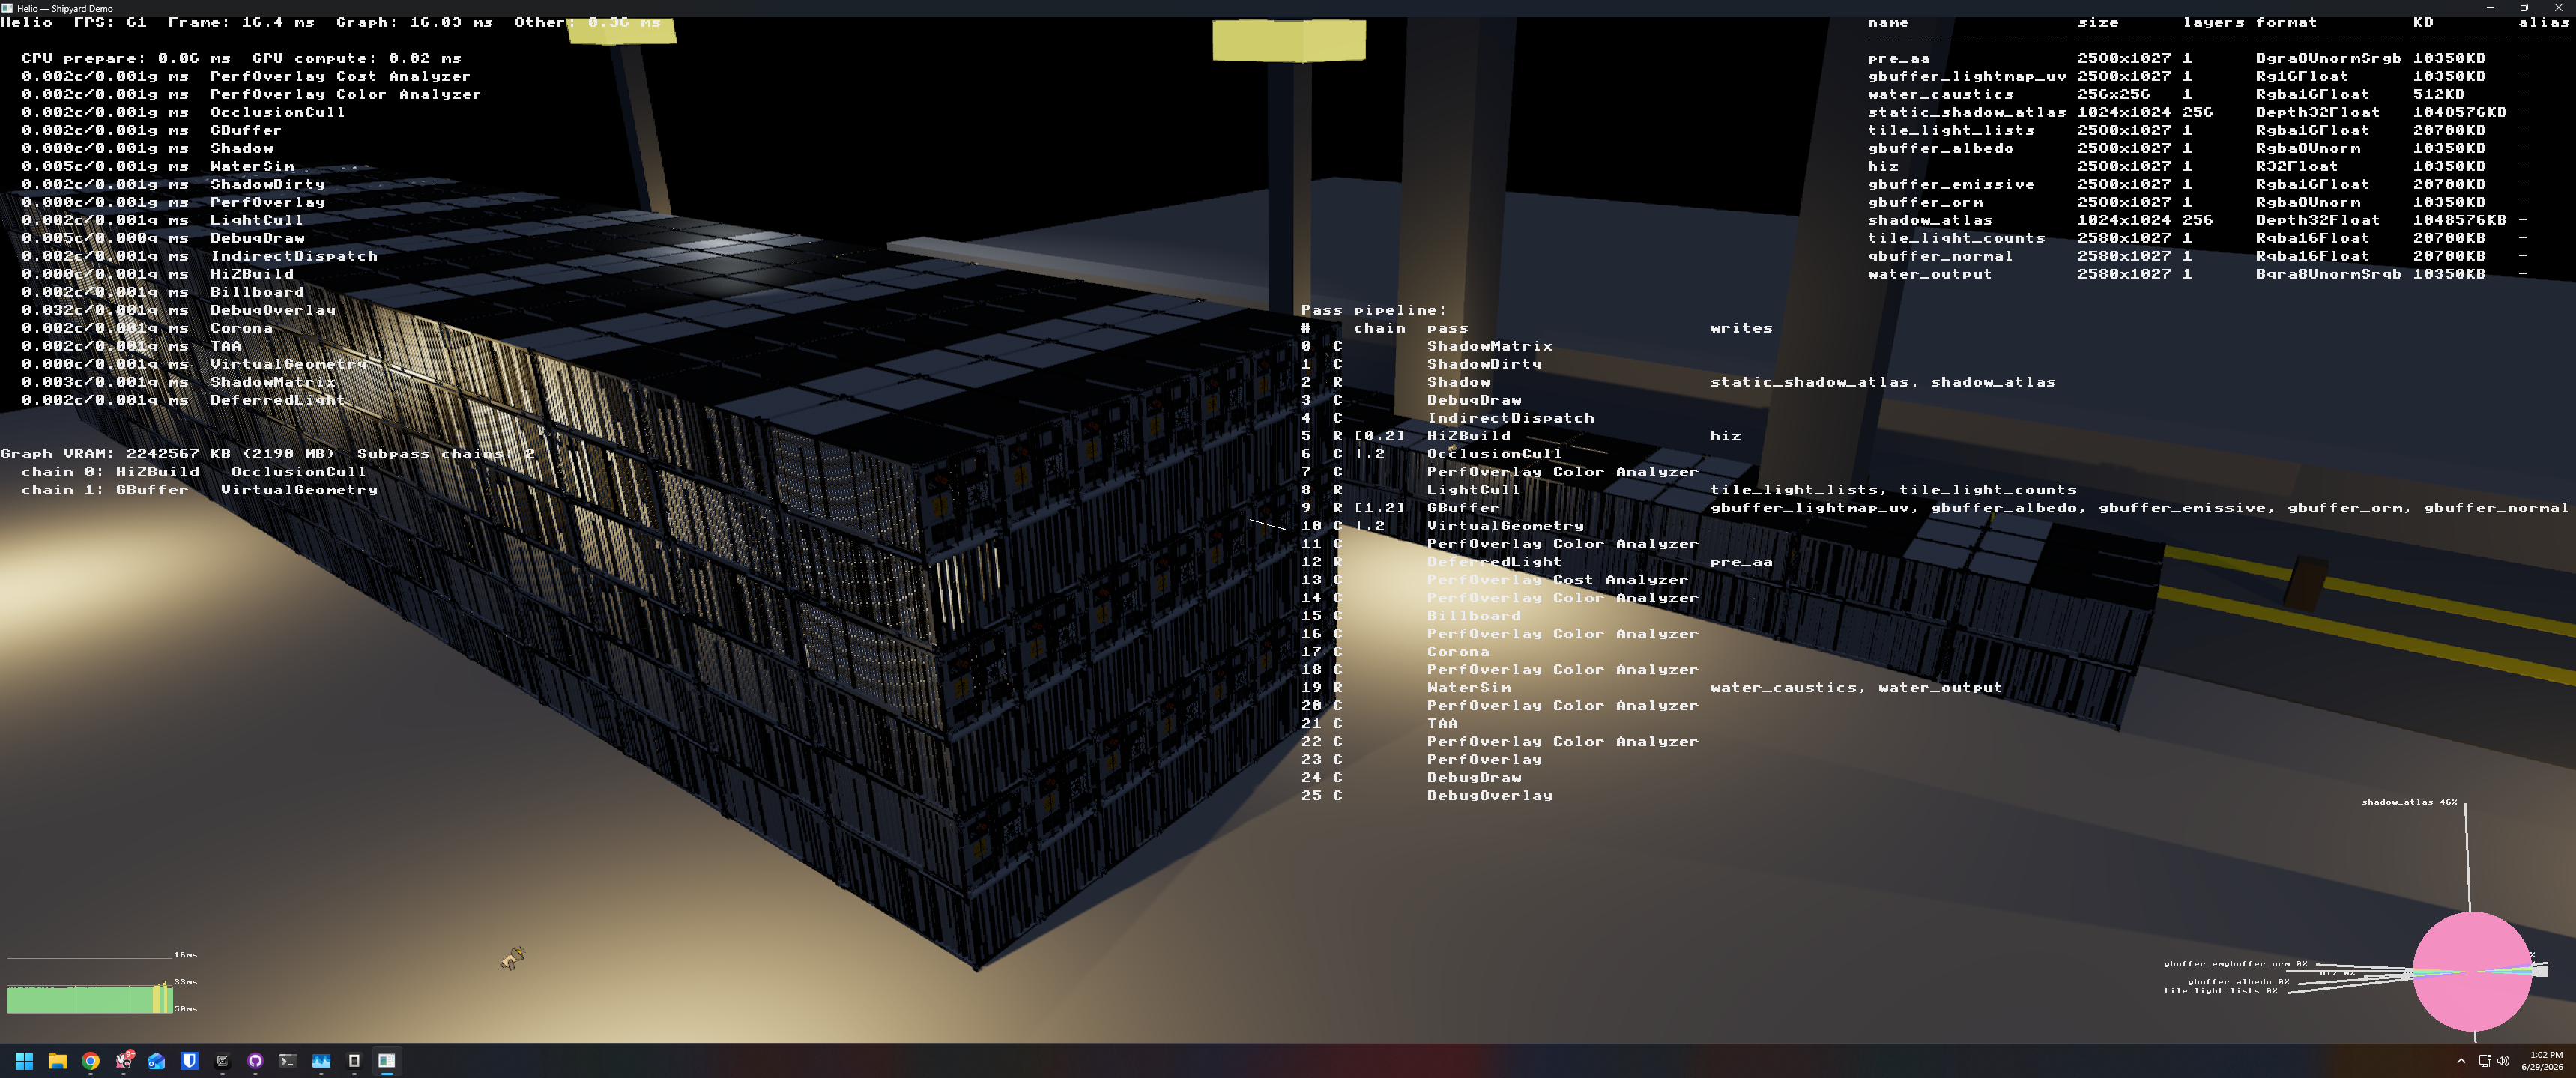Click pipeline row 1 'ShadowDirty'

pyautogui.click(x=1422, y=364)
